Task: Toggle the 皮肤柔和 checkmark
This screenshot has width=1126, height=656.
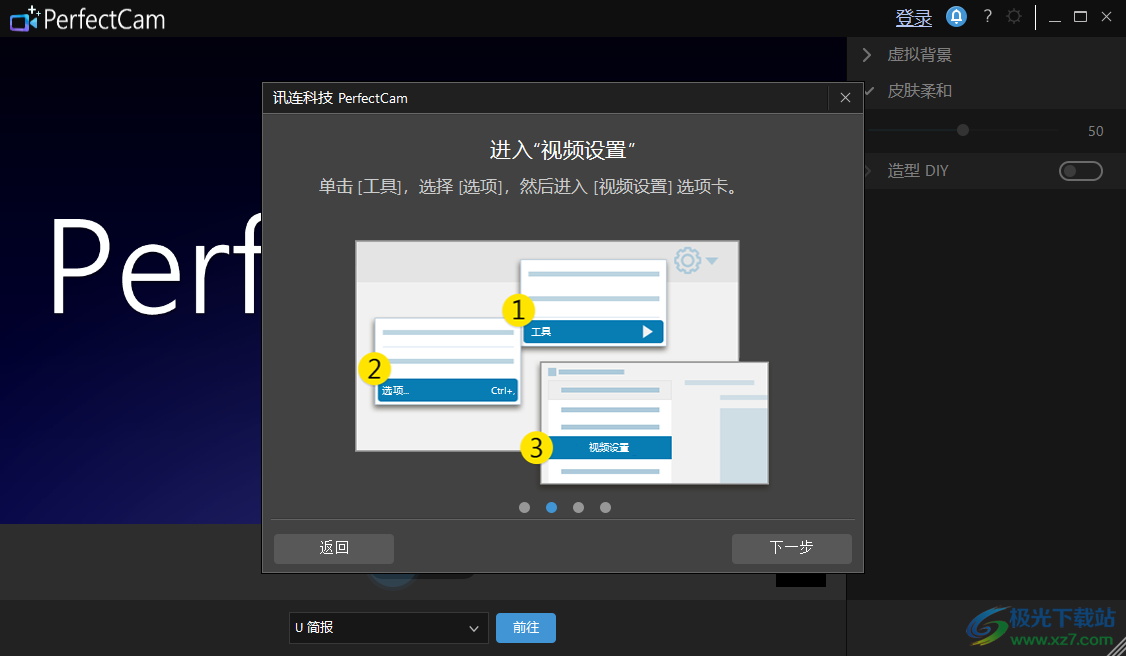Action: [x=870, y=90]
